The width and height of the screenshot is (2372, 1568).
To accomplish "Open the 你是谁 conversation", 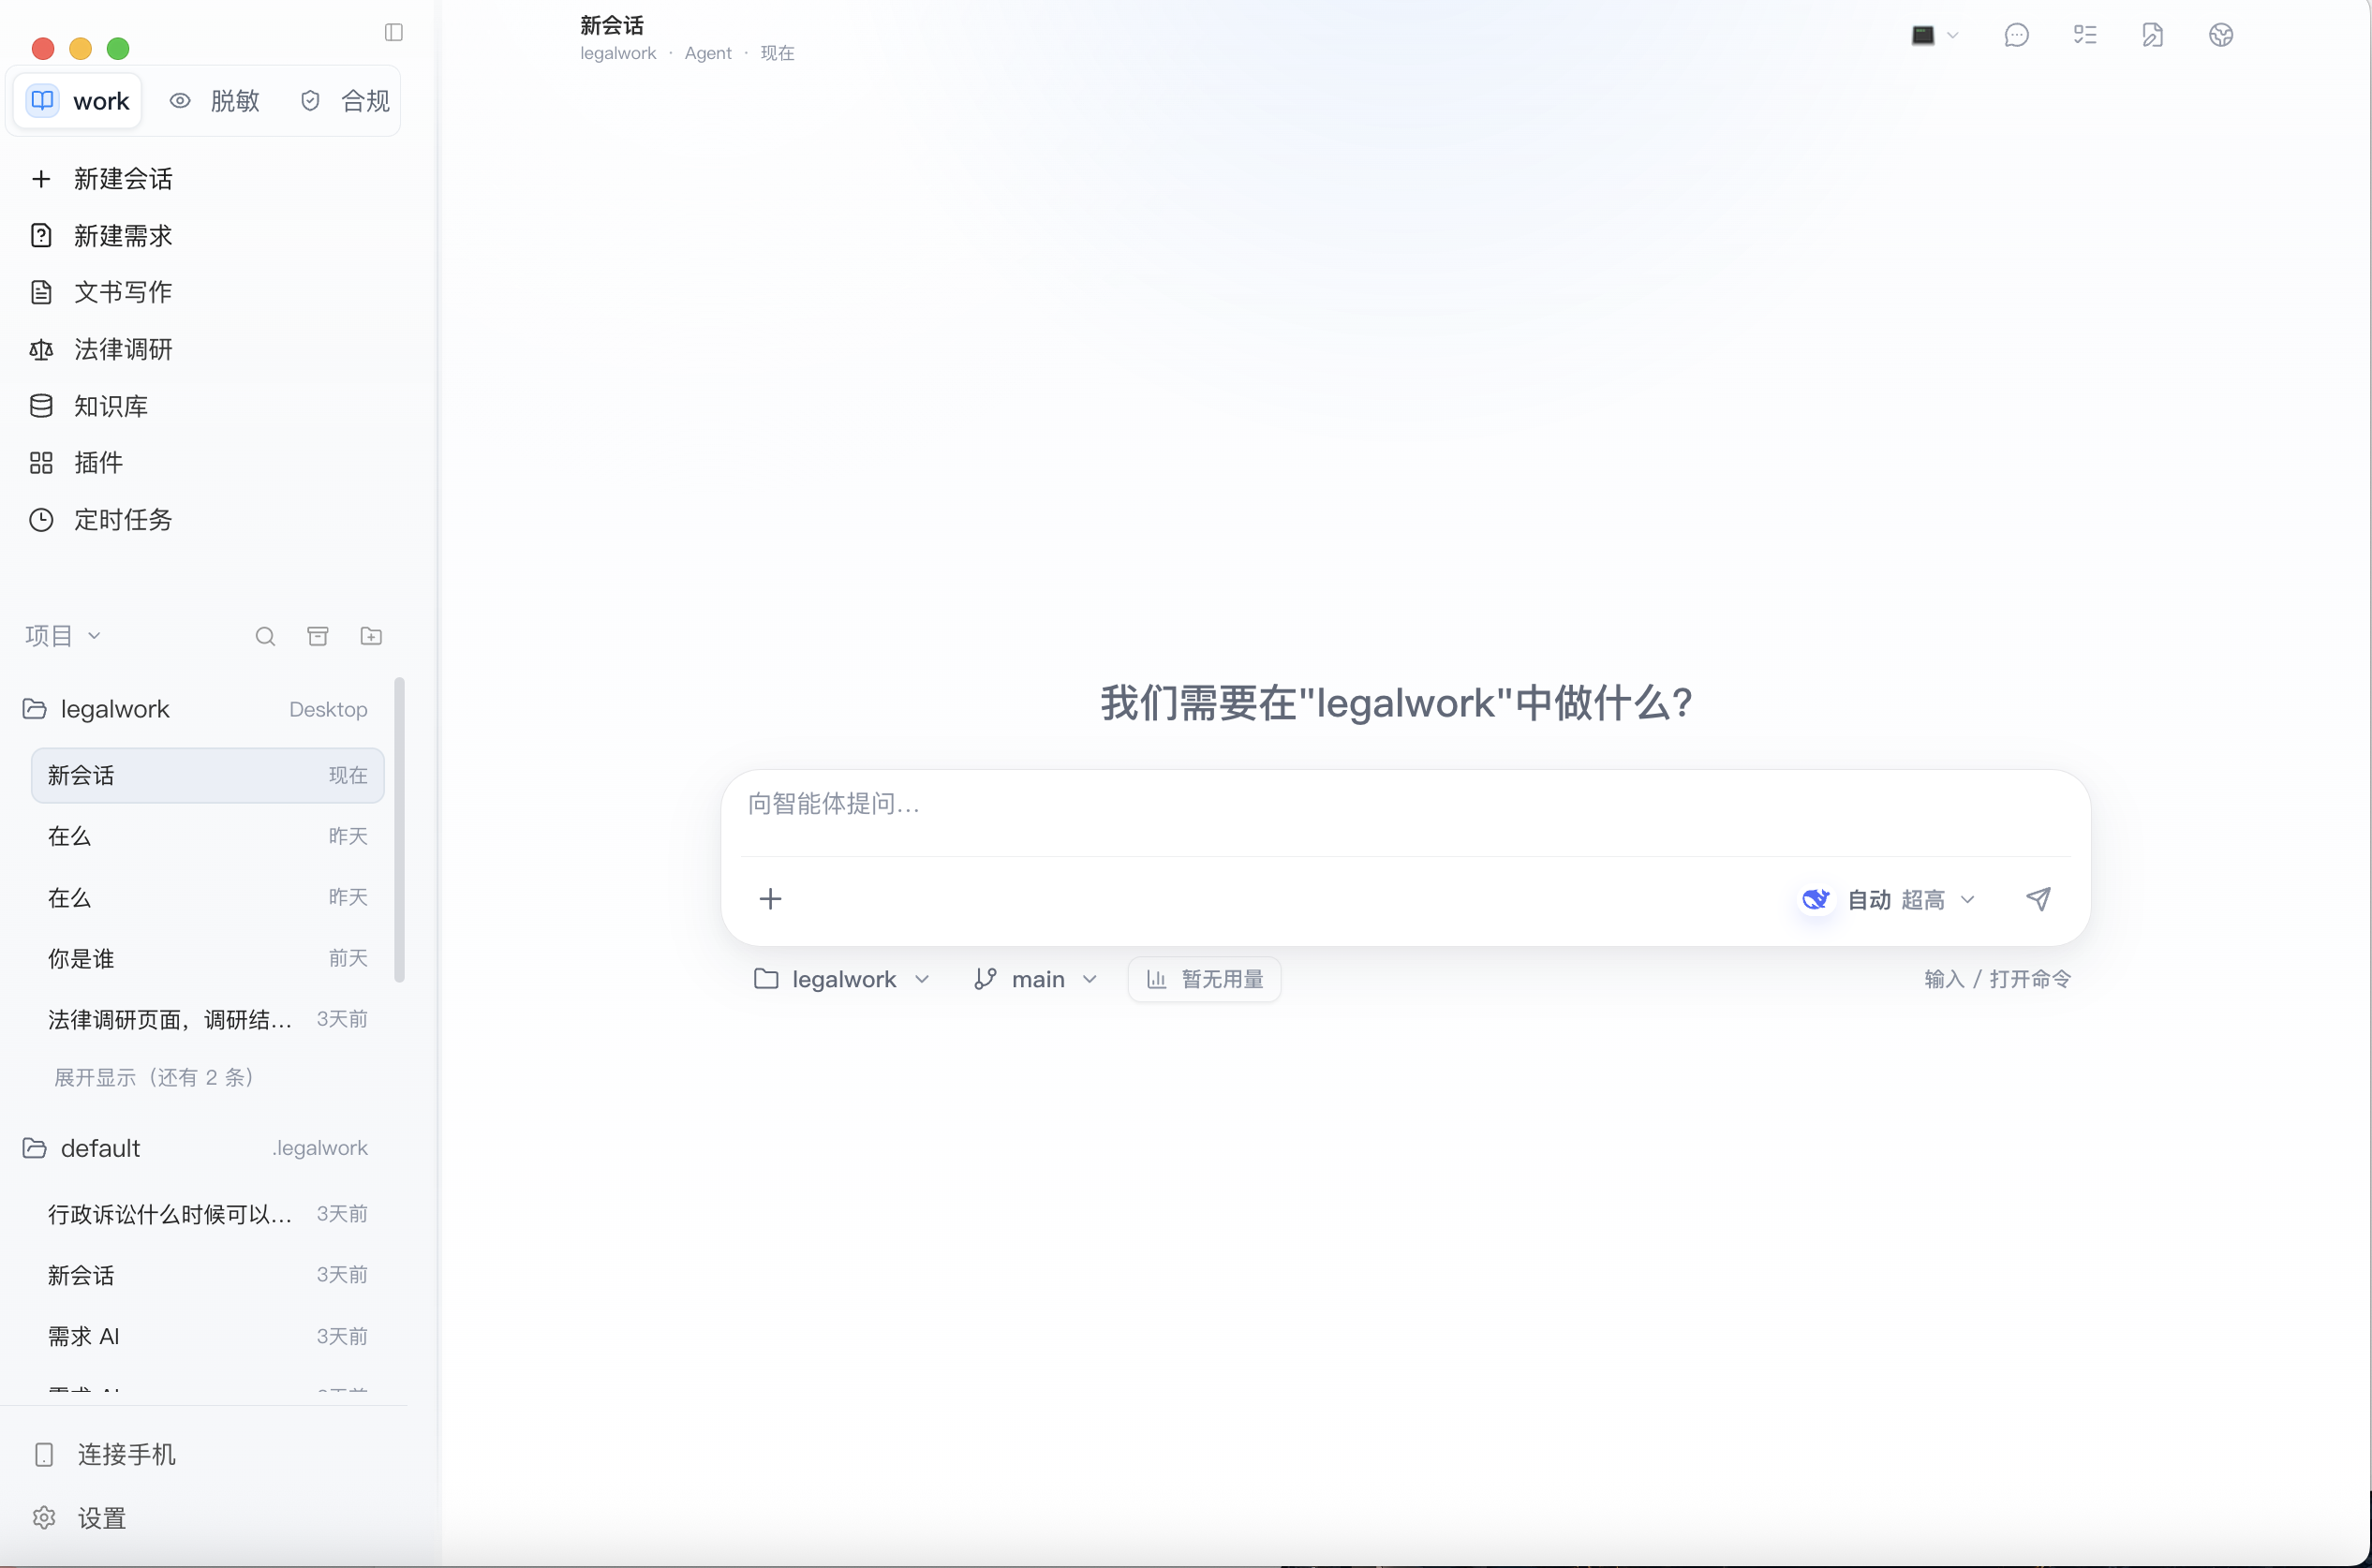I will coord(207,958).
